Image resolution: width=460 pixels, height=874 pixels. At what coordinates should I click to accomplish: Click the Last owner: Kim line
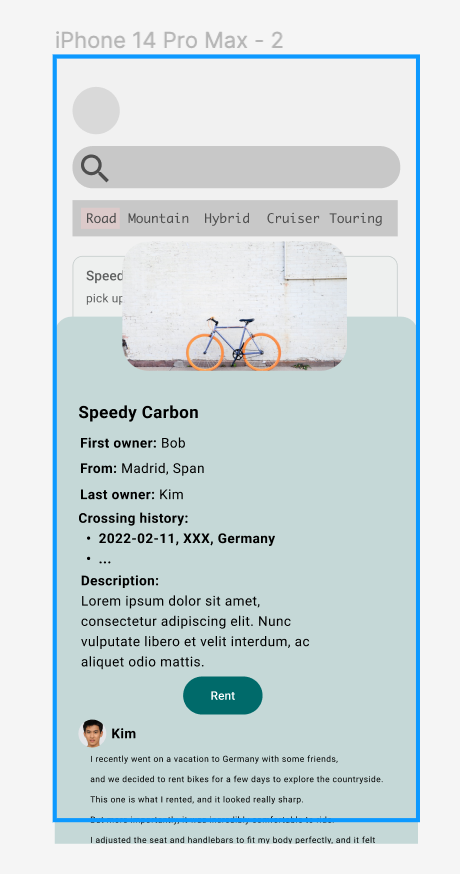tap(132, 494)
